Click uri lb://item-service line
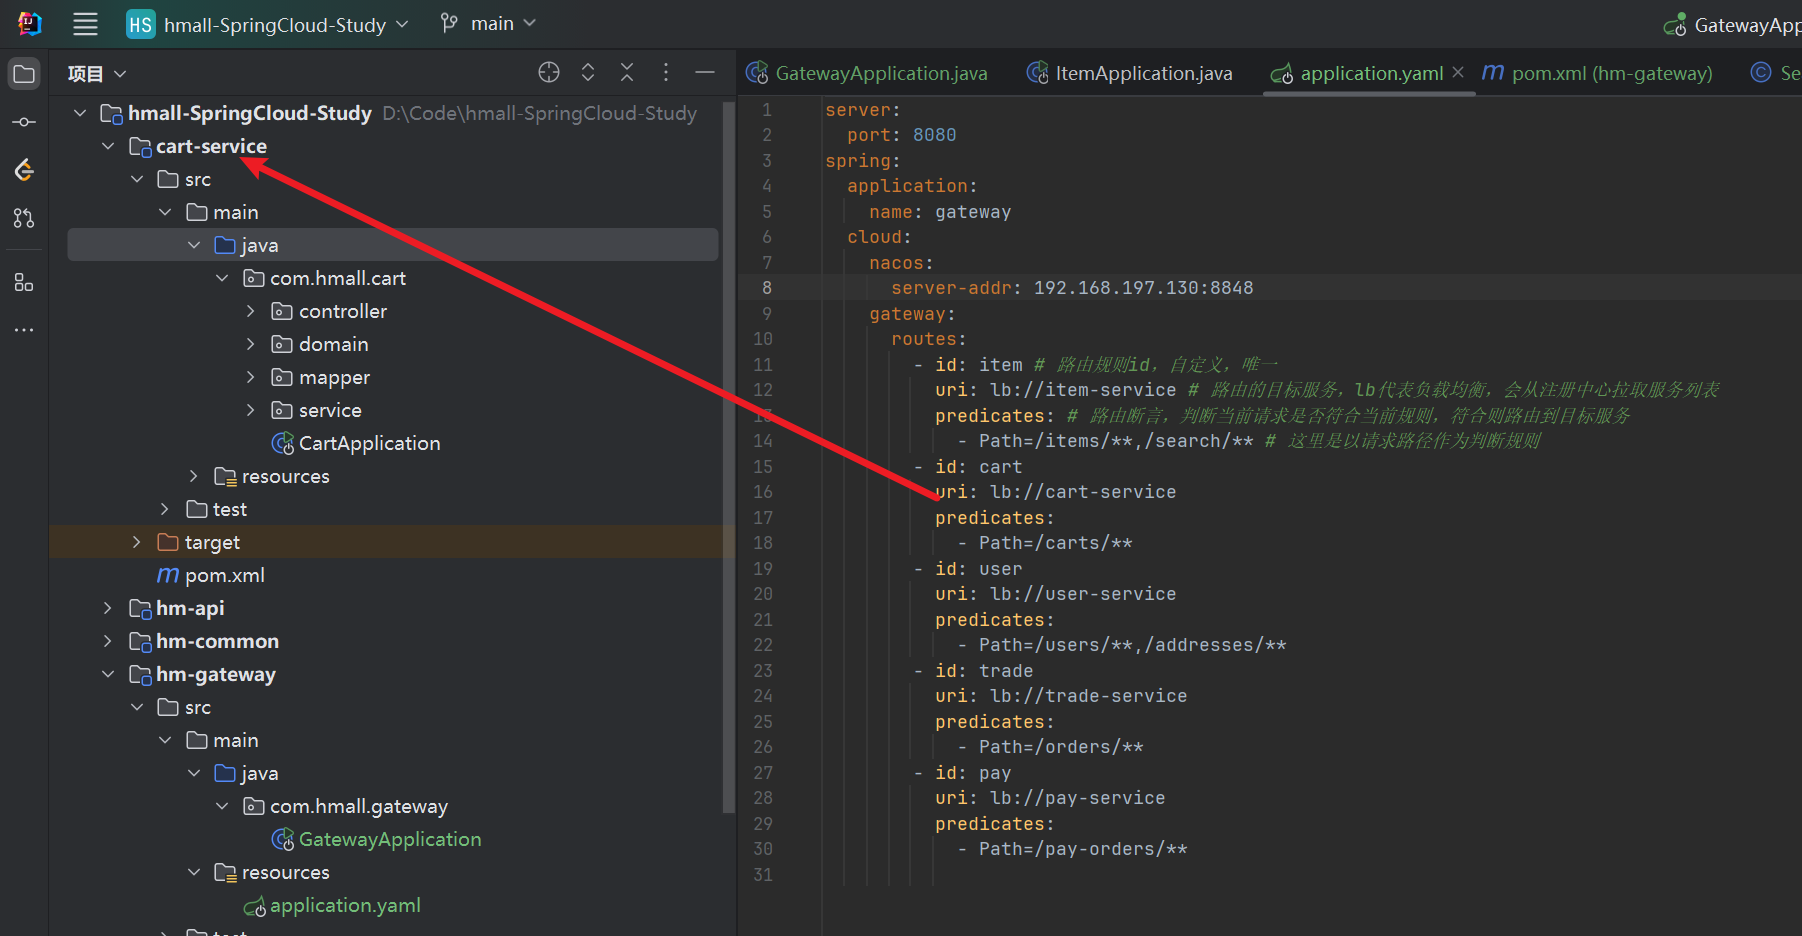The image size is (1802, 936). (x=1055, y=390)
